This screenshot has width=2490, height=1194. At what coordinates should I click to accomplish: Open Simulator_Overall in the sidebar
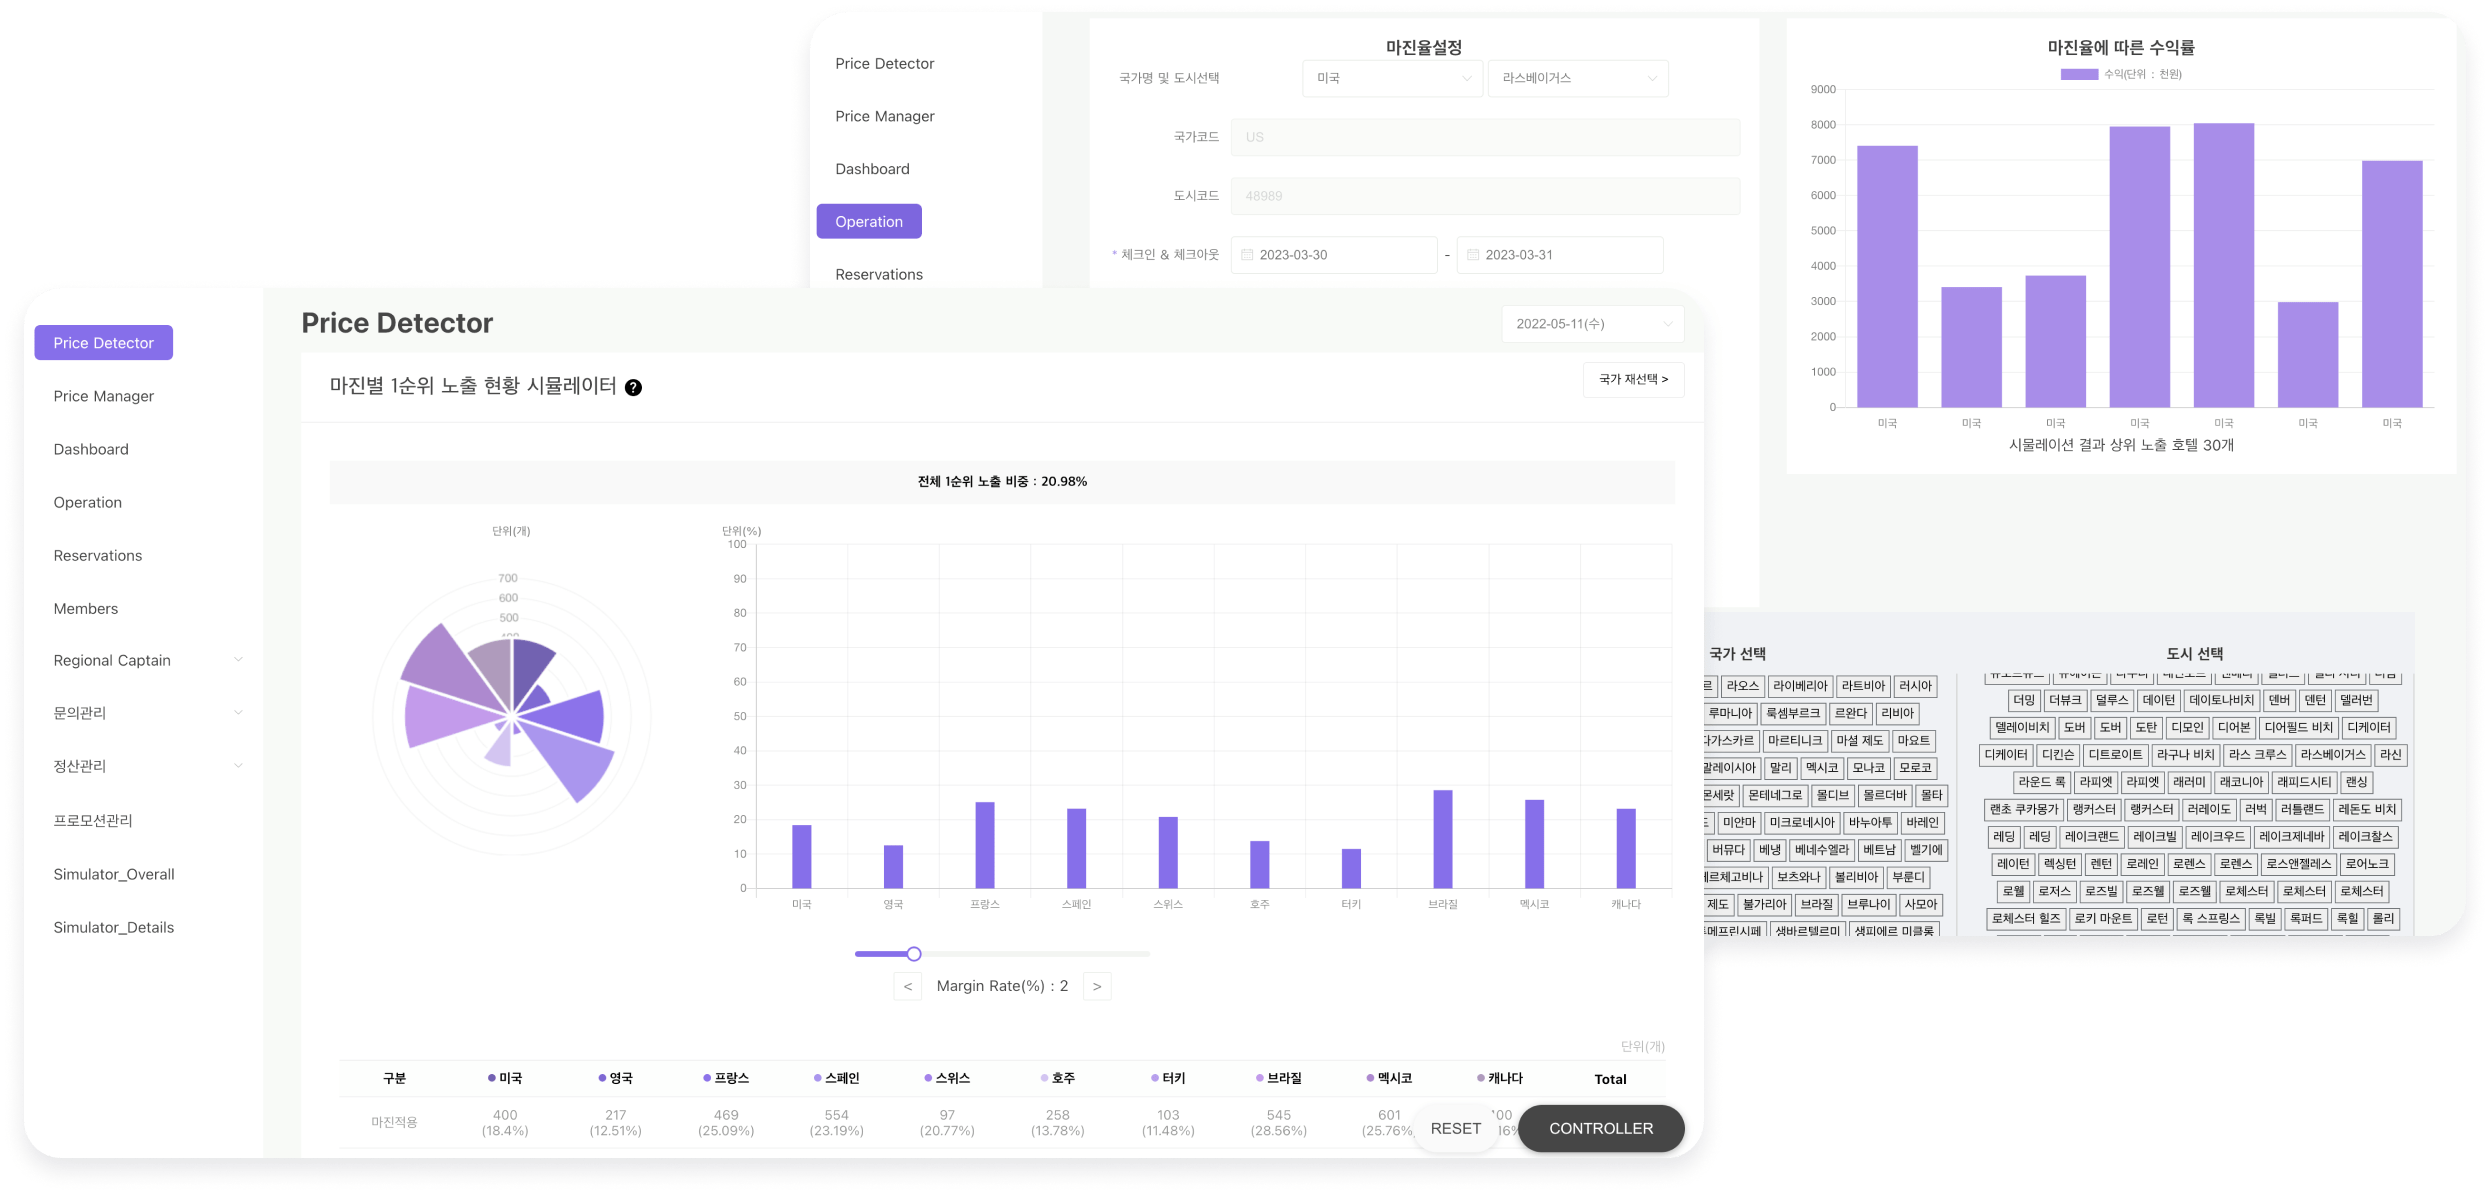tap(114, 874)
